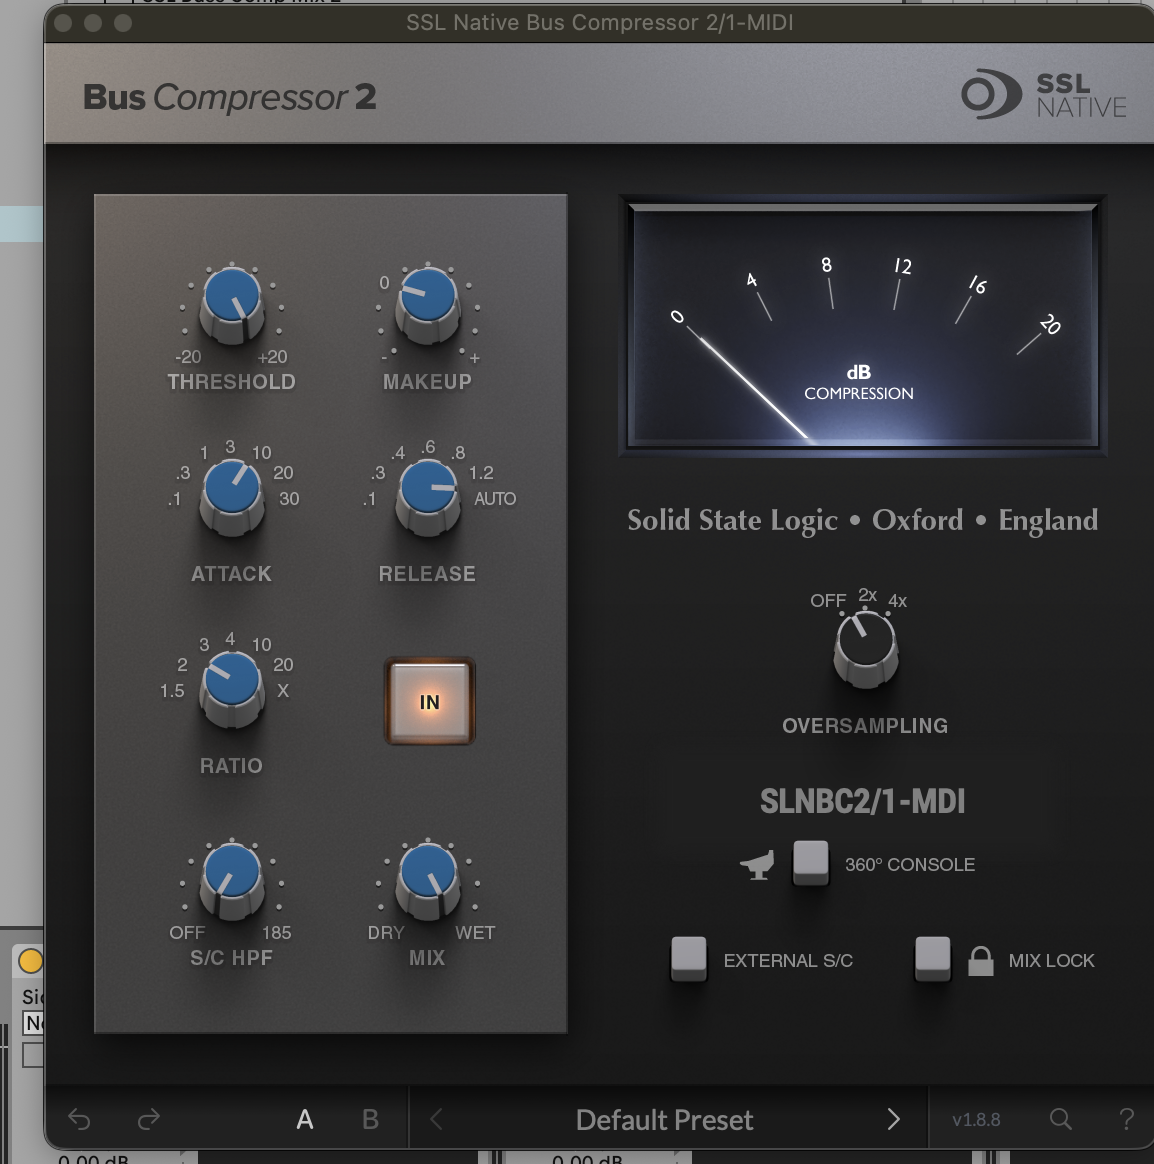Open the preset search magnifier icon
Viewport: 1154px width, 1164px height.
pyautogui.click(x=1060, y=1119)
